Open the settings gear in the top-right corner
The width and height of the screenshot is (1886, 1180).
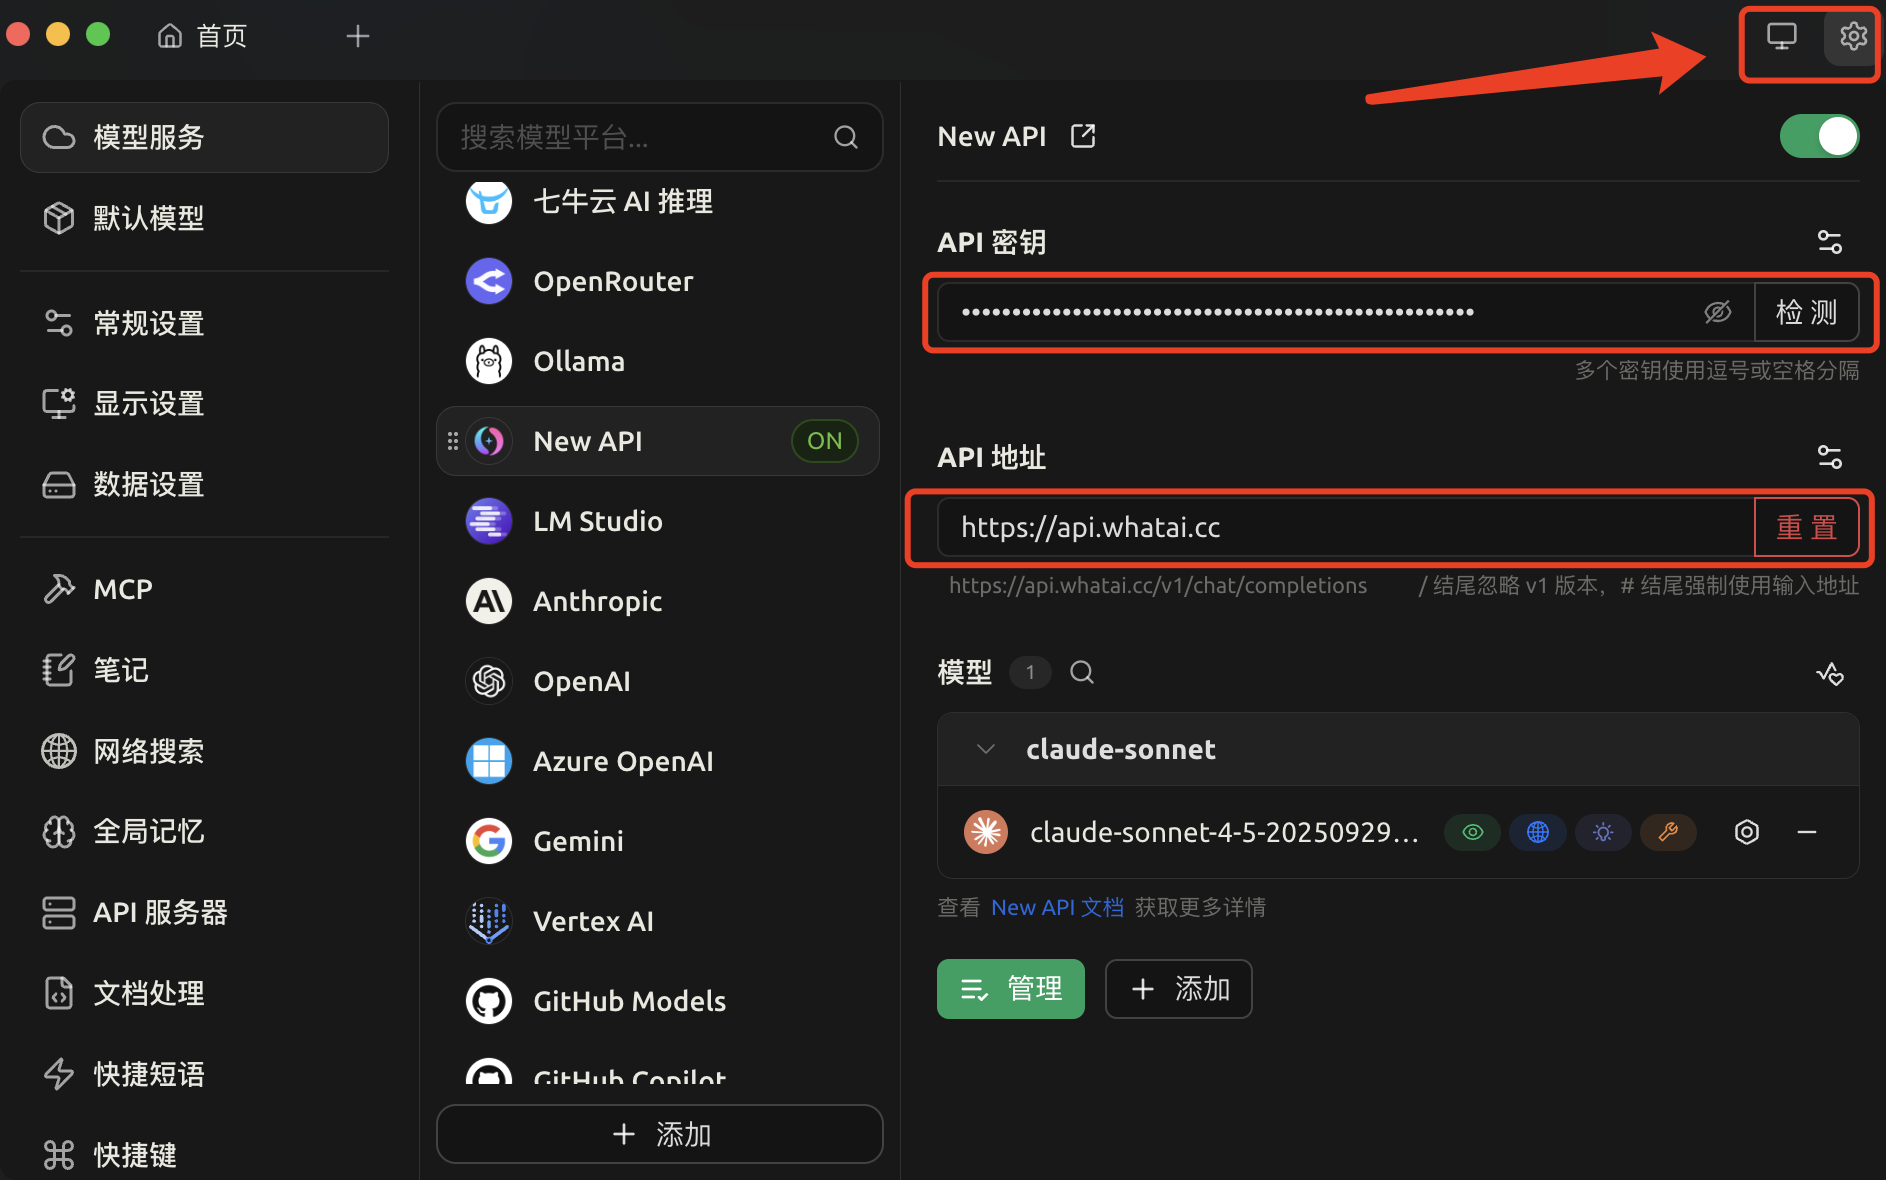(1853, 36)
